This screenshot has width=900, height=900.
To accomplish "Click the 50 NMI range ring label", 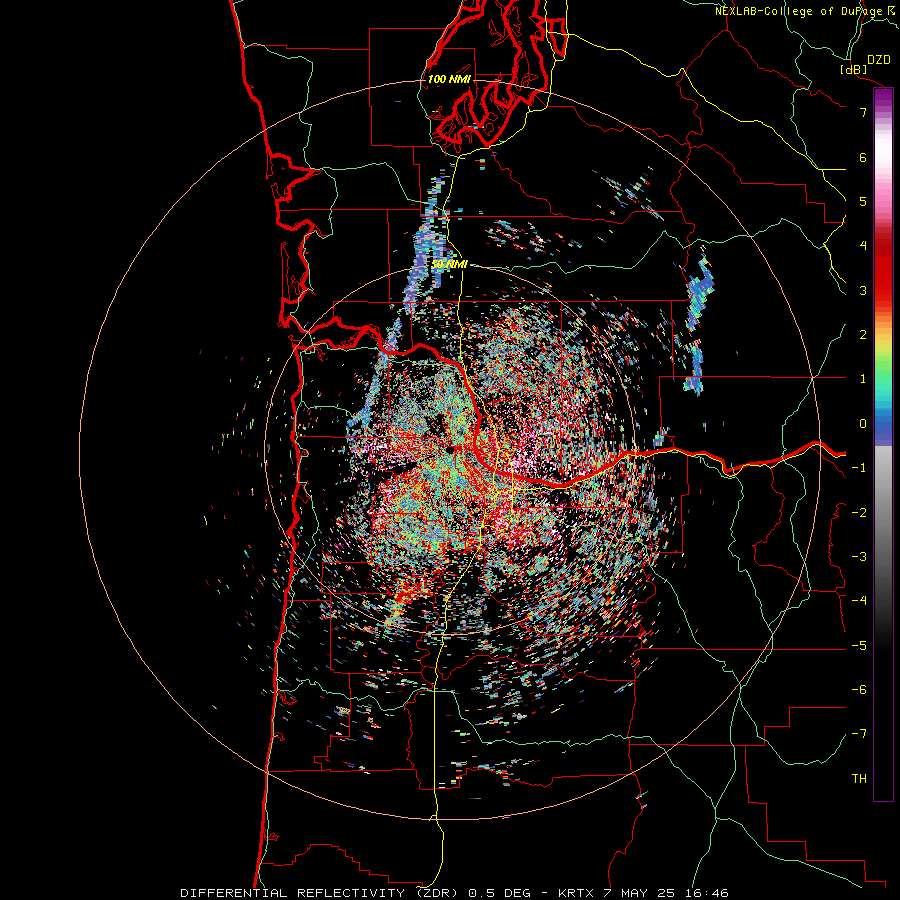I will [x=449, y=264].
